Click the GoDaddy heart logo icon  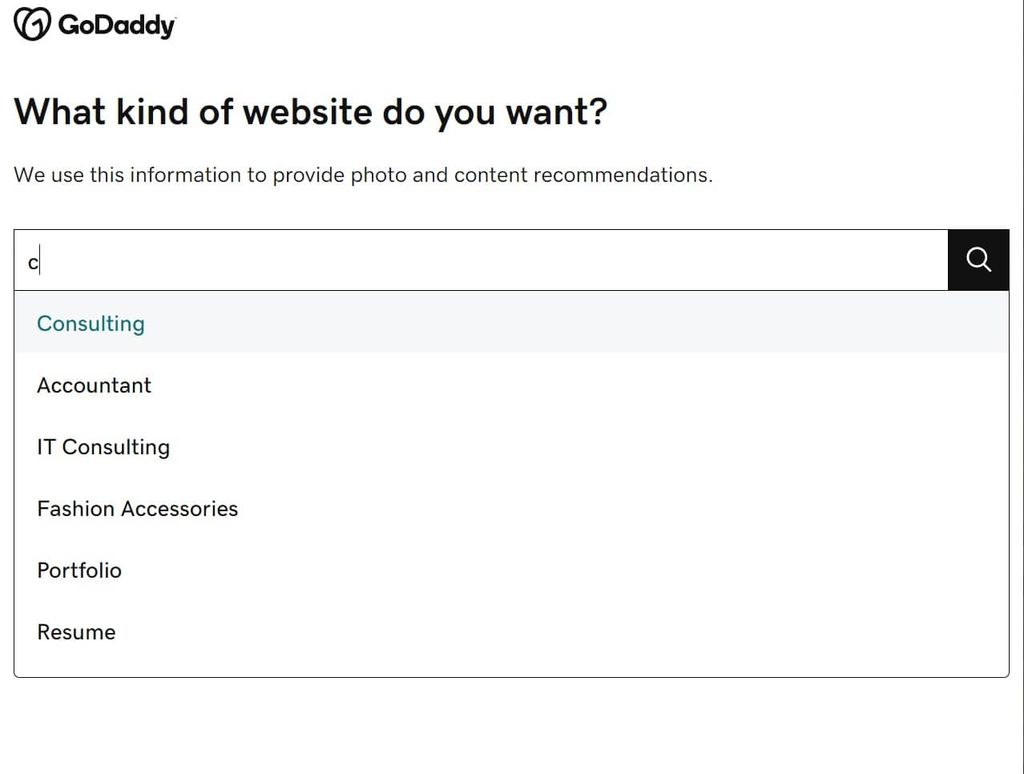point(31,22)
